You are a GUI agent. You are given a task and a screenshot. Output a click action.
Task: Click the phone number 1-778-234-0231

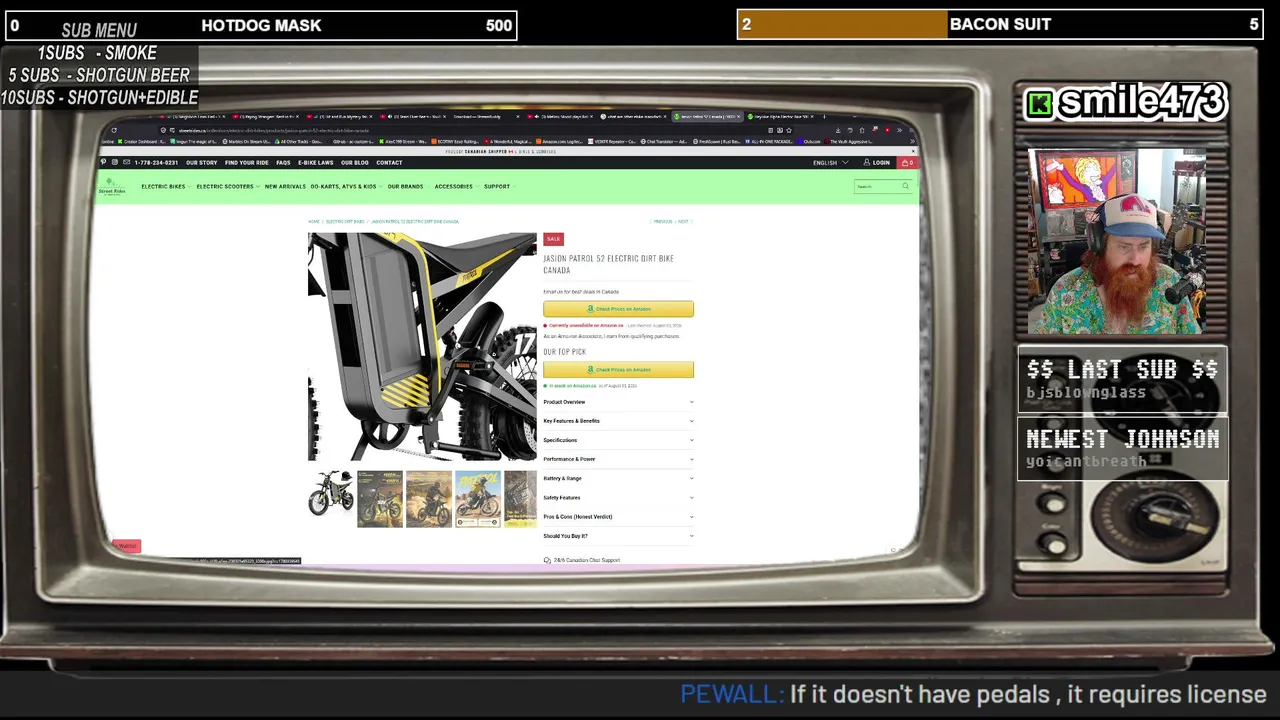[156, 163]
